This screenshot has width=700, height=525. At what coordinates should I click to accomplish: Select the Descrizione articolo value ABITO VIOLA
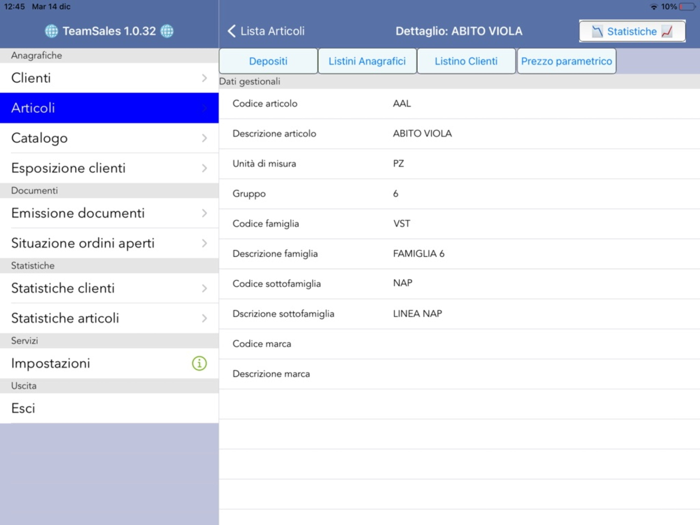(422, 133)
